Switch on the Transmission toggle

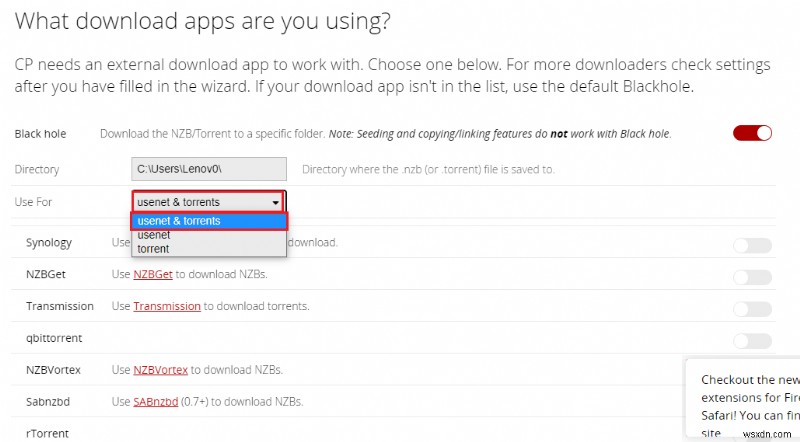pyautogui.click(x=752, y=309)
